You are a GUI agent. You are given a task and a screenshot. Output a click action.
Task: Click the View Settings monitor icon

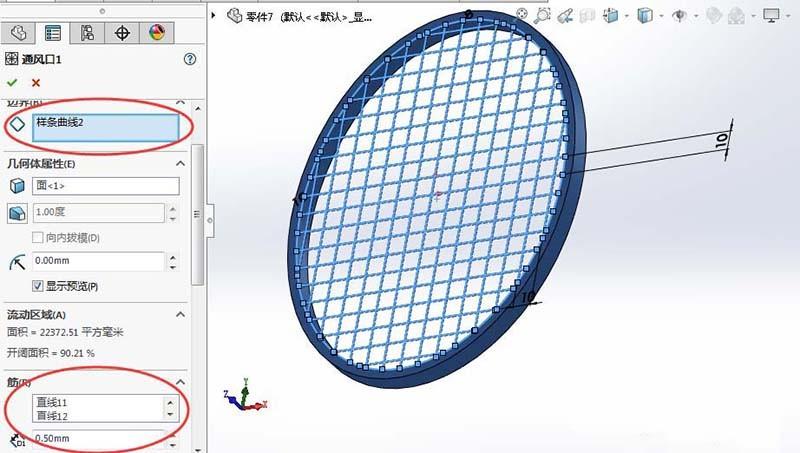coord(771,16)
